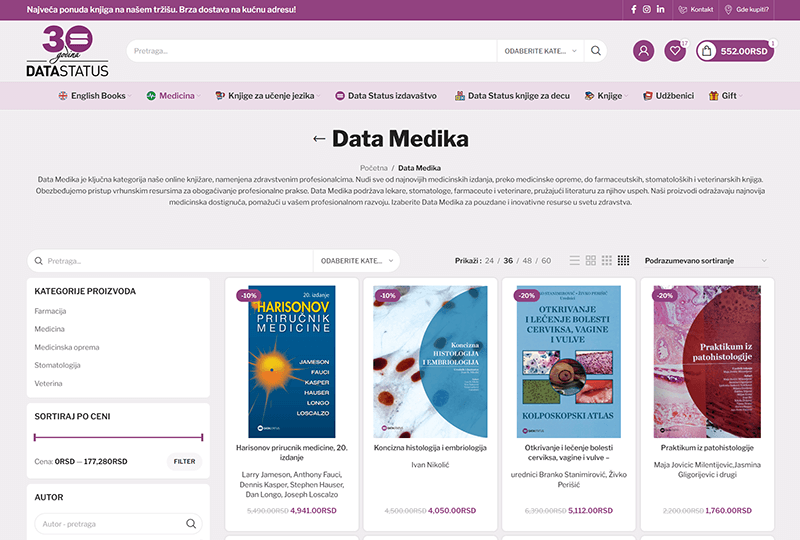Viewport: 800px width, 540px height.
Task: Open Knjige za učenje jezika menu
Action: (267, 95)
